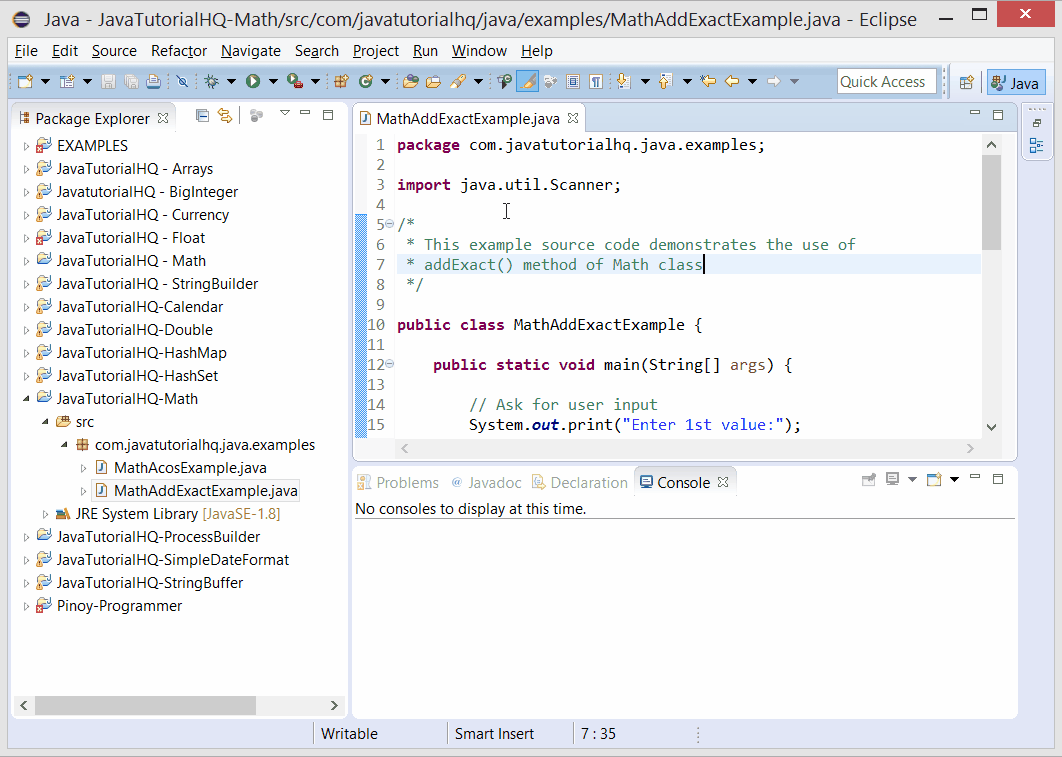Toggle Show Whitespace Characters button

pos(596,82)
